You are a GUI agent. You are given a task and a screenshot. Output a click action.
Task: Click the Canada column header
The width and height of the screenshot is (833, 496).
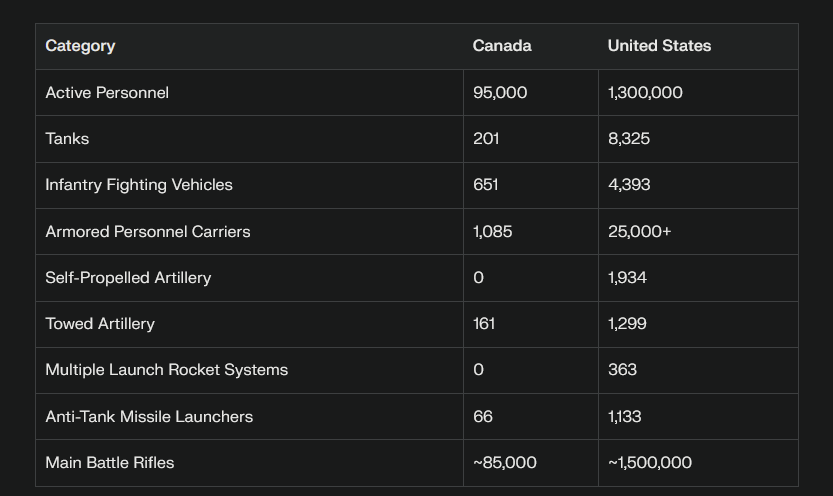click(502, 46)
